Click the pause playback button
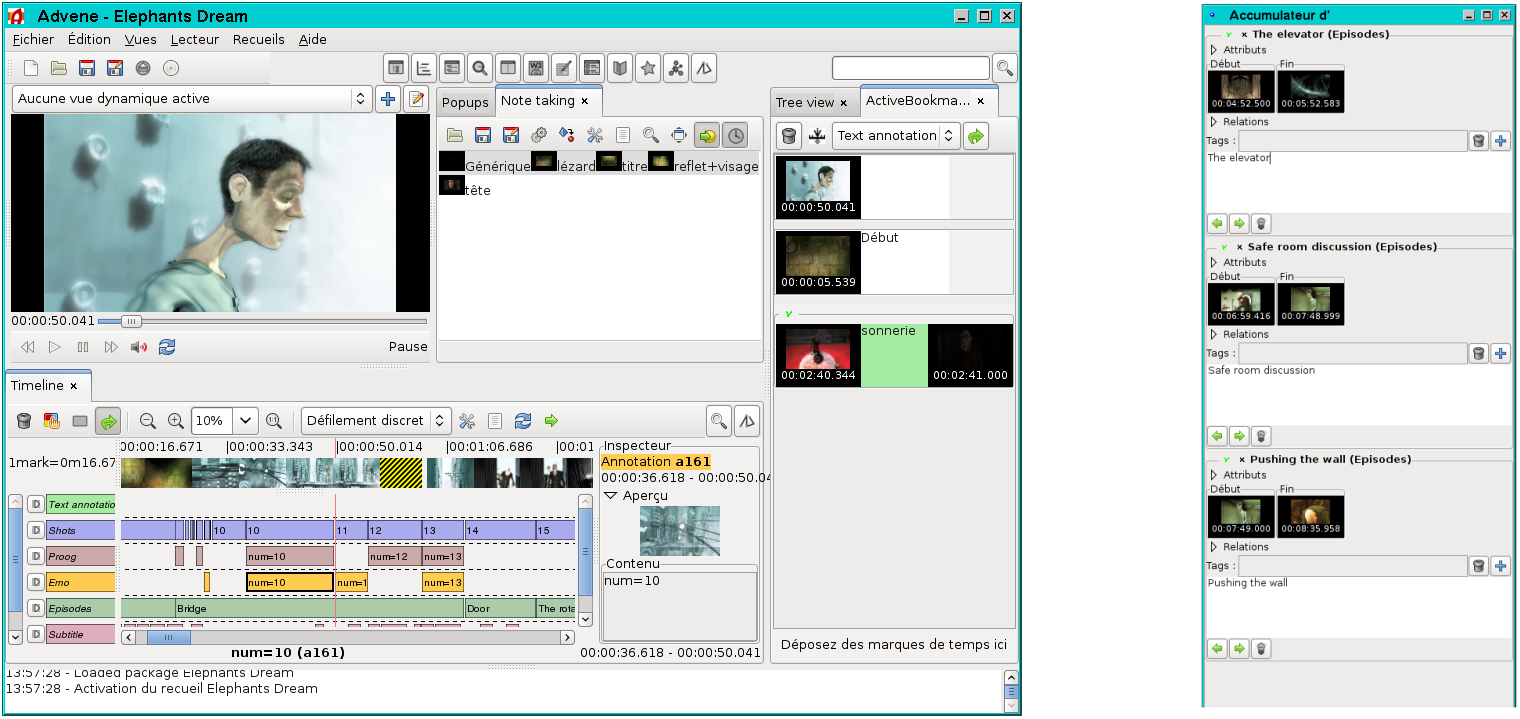Viewport: 1520px width, 719px height. point(83,347)
